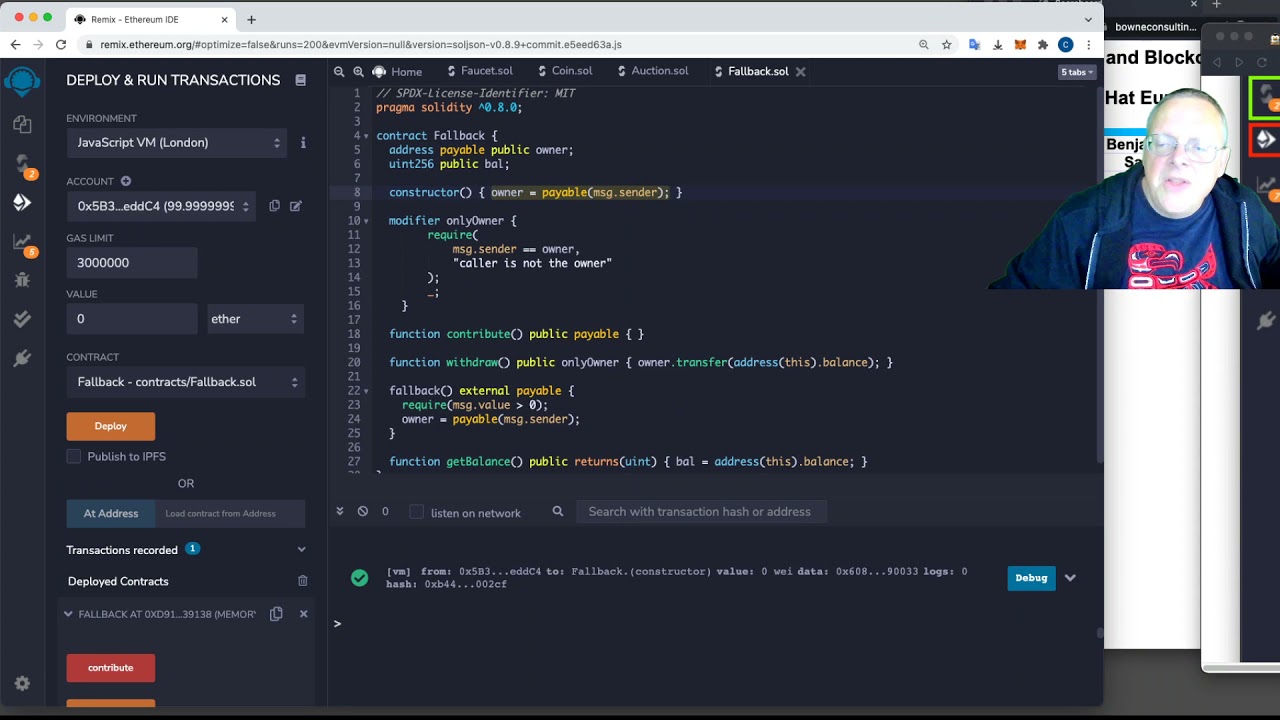Open the Contract selection dropdown
Screen dimensions: 1280x720
click(186, 382)
